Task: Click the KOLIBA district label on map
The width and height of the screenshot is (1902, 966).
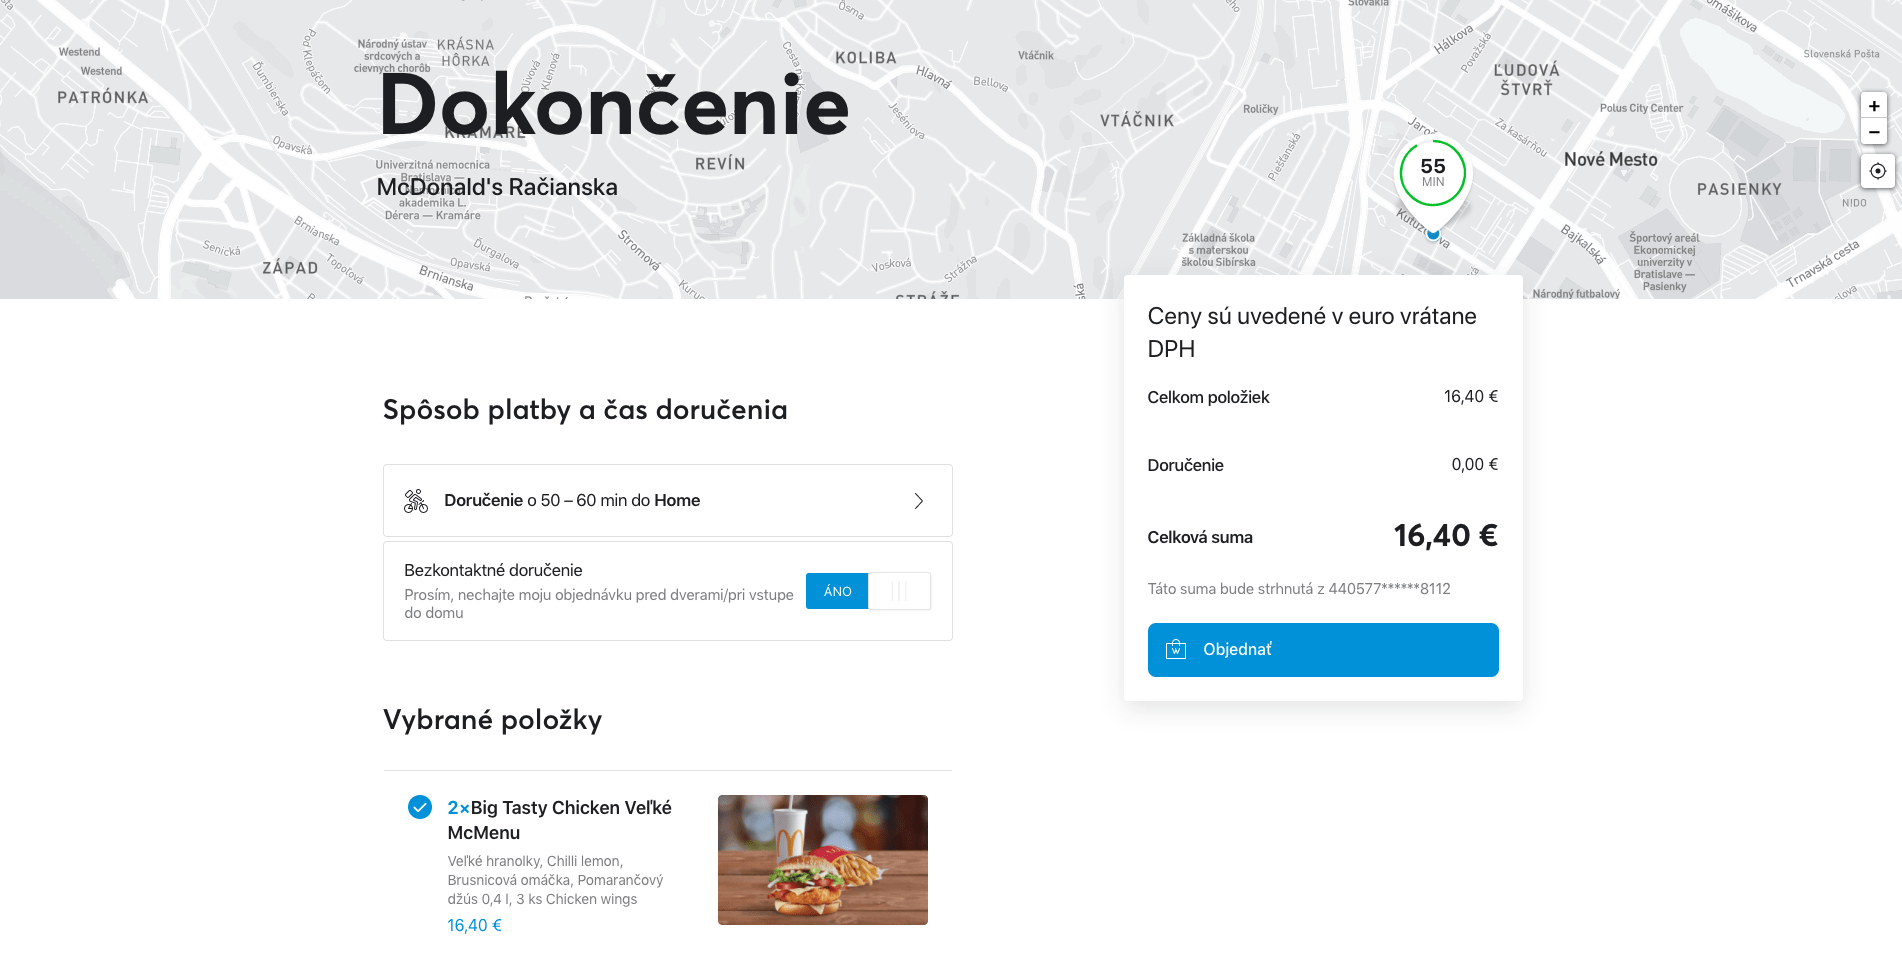Action: [x=865, y=58]
